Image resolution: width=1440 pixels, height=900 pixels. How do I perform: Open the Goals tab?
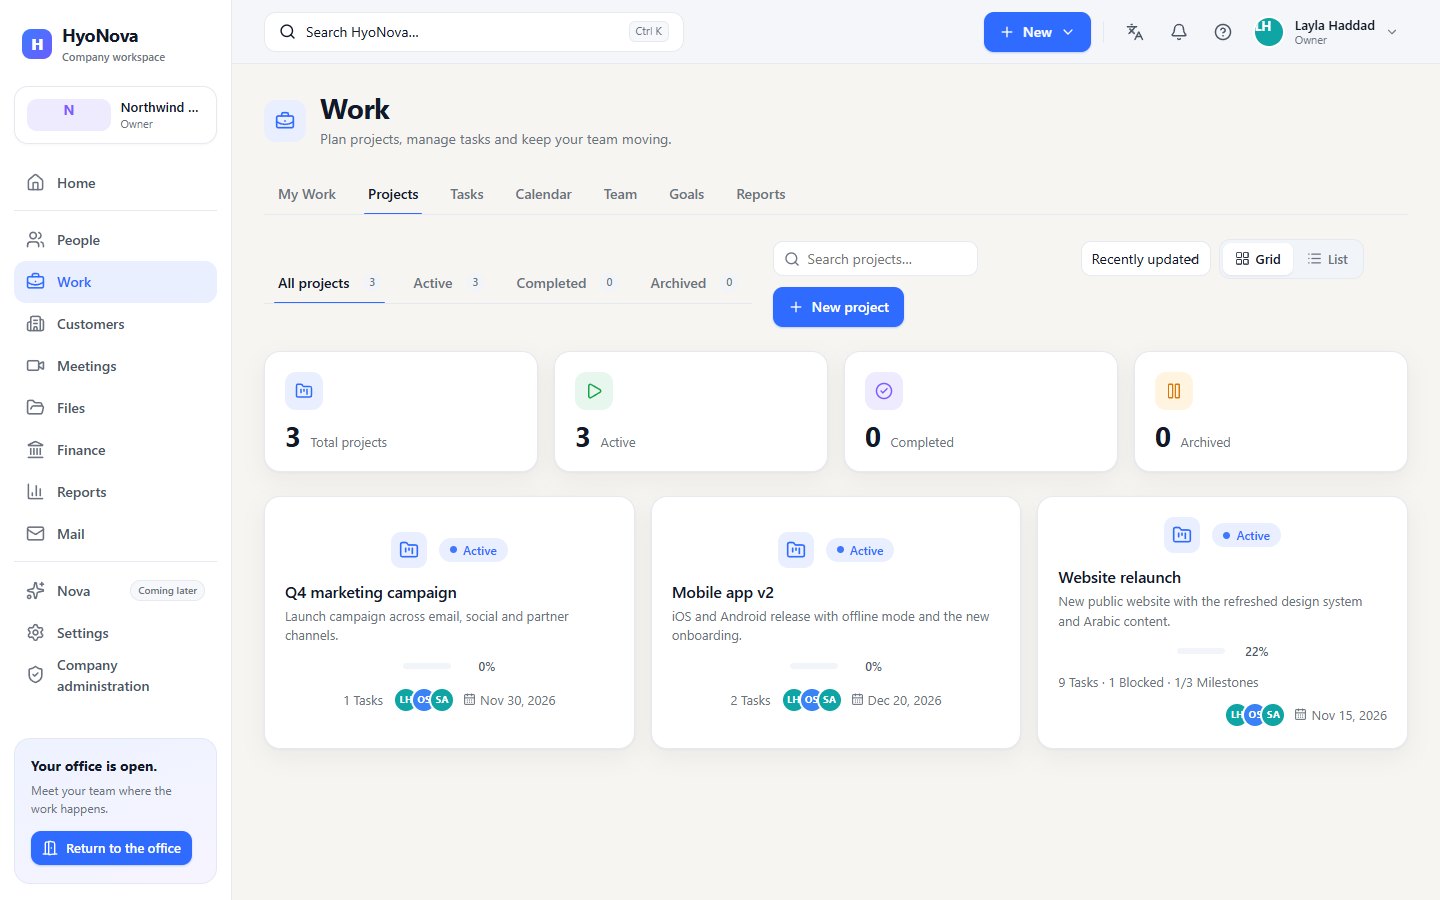(x=687, y=194)
